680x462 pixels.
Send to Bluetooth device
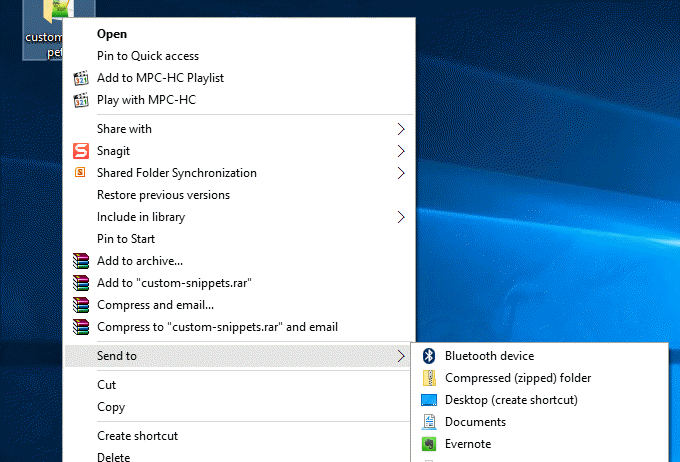(x=539, y=356)
